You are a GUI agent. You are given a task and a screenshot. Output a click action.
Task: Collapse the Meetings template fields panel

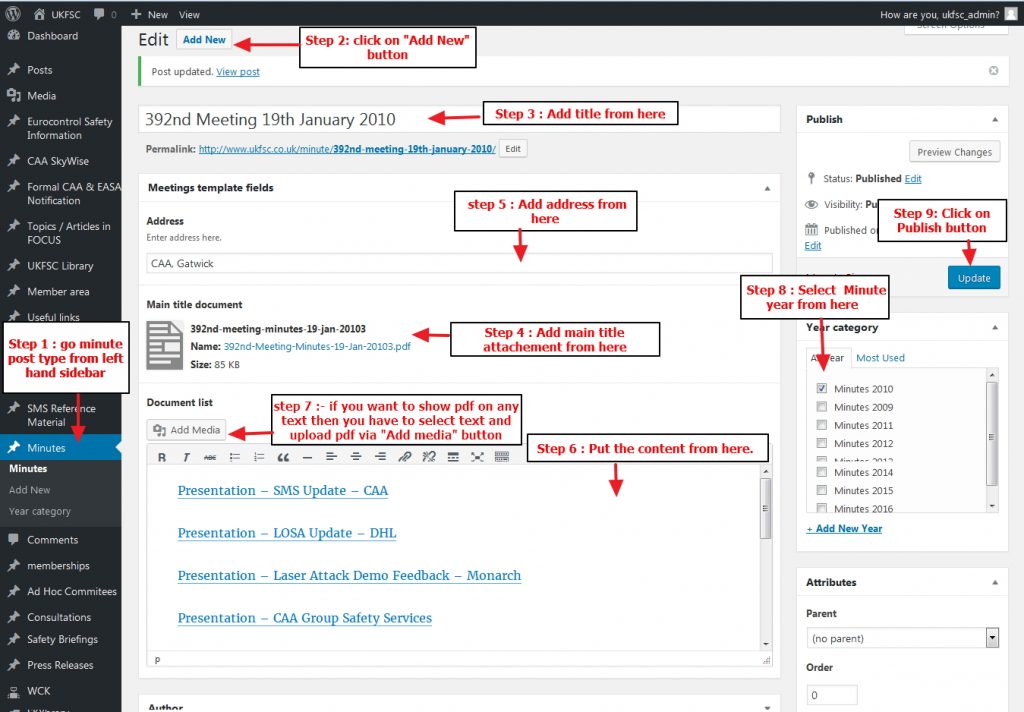coord(767,188)
